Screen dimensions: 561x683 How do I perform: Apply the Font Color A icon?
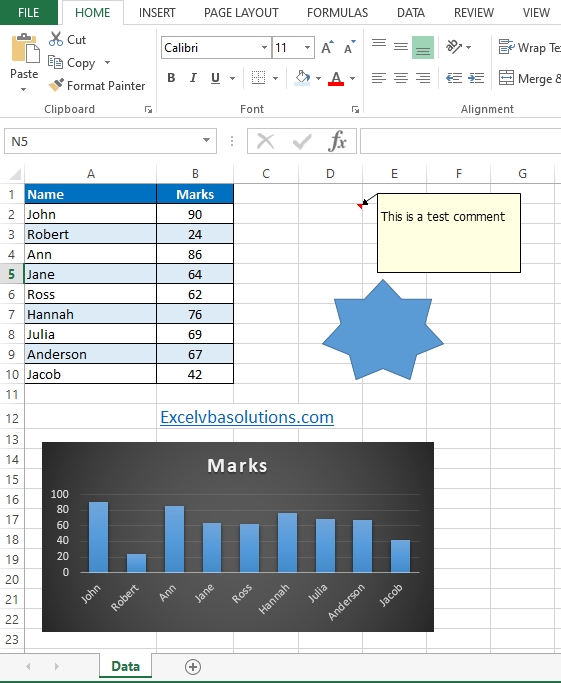(x=336, y=78)
